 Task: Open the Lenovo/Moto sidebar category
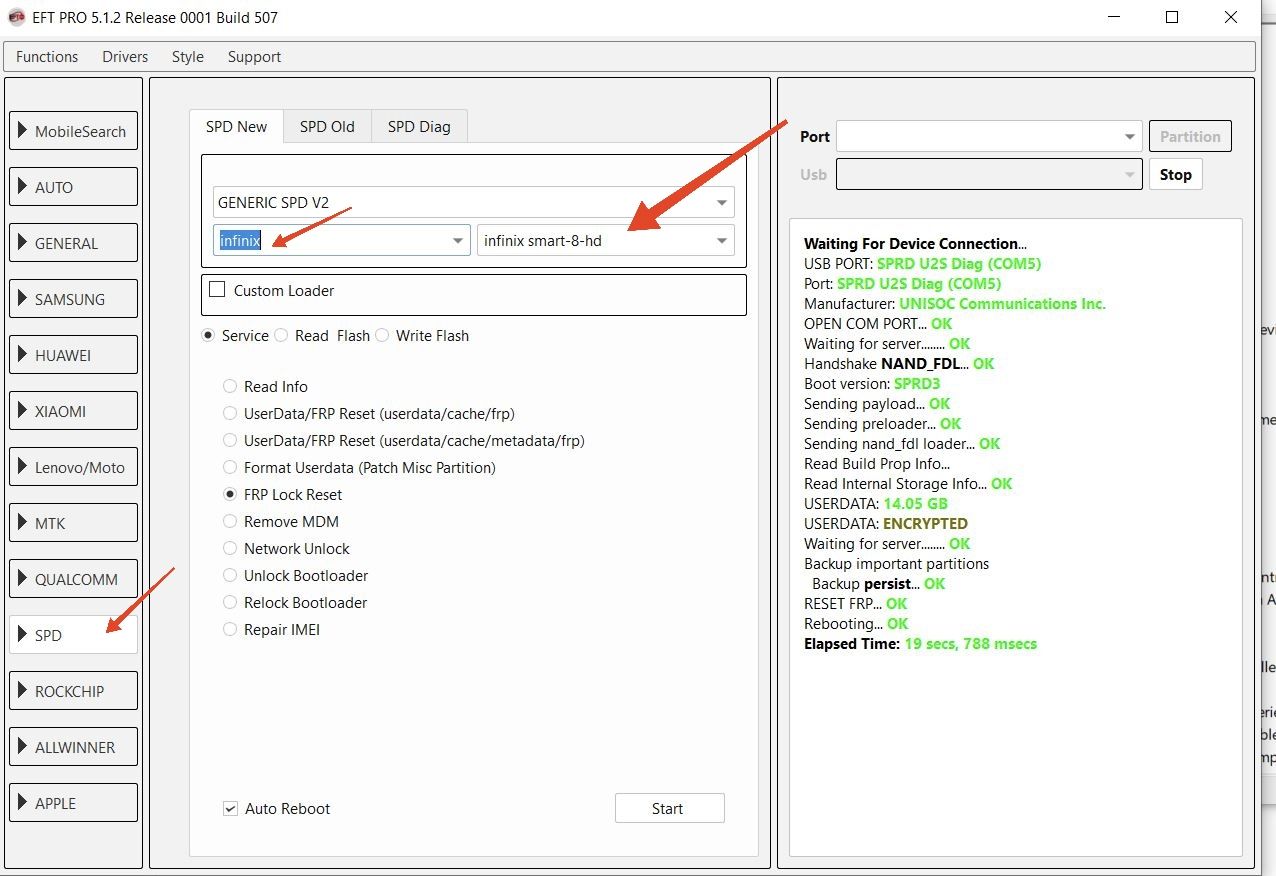point(73,467)
